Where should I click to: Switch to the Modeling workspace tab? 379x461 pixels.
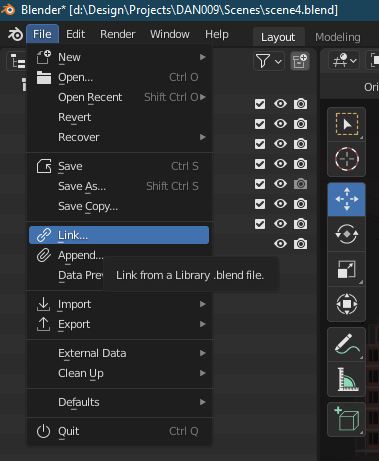pyautogui.click(x=338, y=37)
